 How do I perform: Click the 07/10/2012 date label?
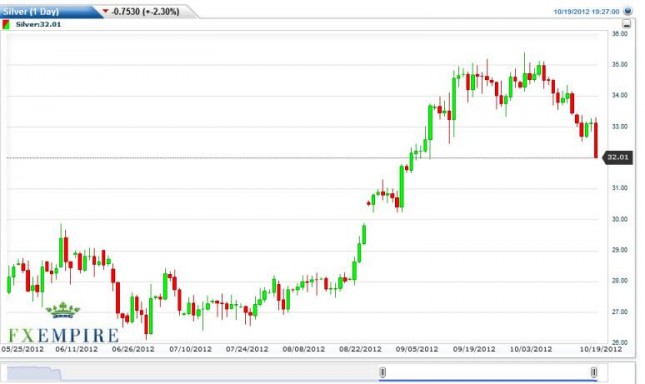[190, 349]
